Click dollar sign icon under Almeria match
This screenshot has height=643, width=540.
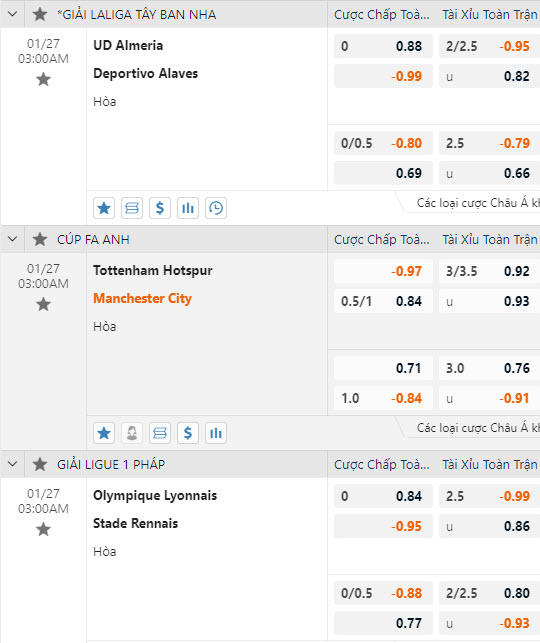[x=160, y=208]
